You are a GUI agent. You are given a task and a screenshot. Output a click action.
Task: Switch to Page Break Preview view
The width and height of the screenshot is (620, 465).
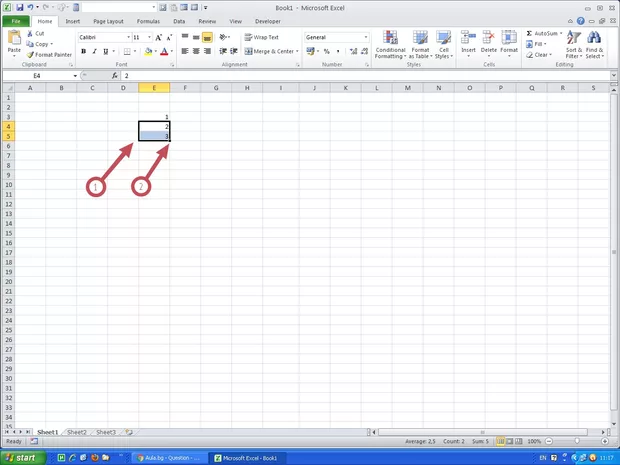[x=519, y=441]
